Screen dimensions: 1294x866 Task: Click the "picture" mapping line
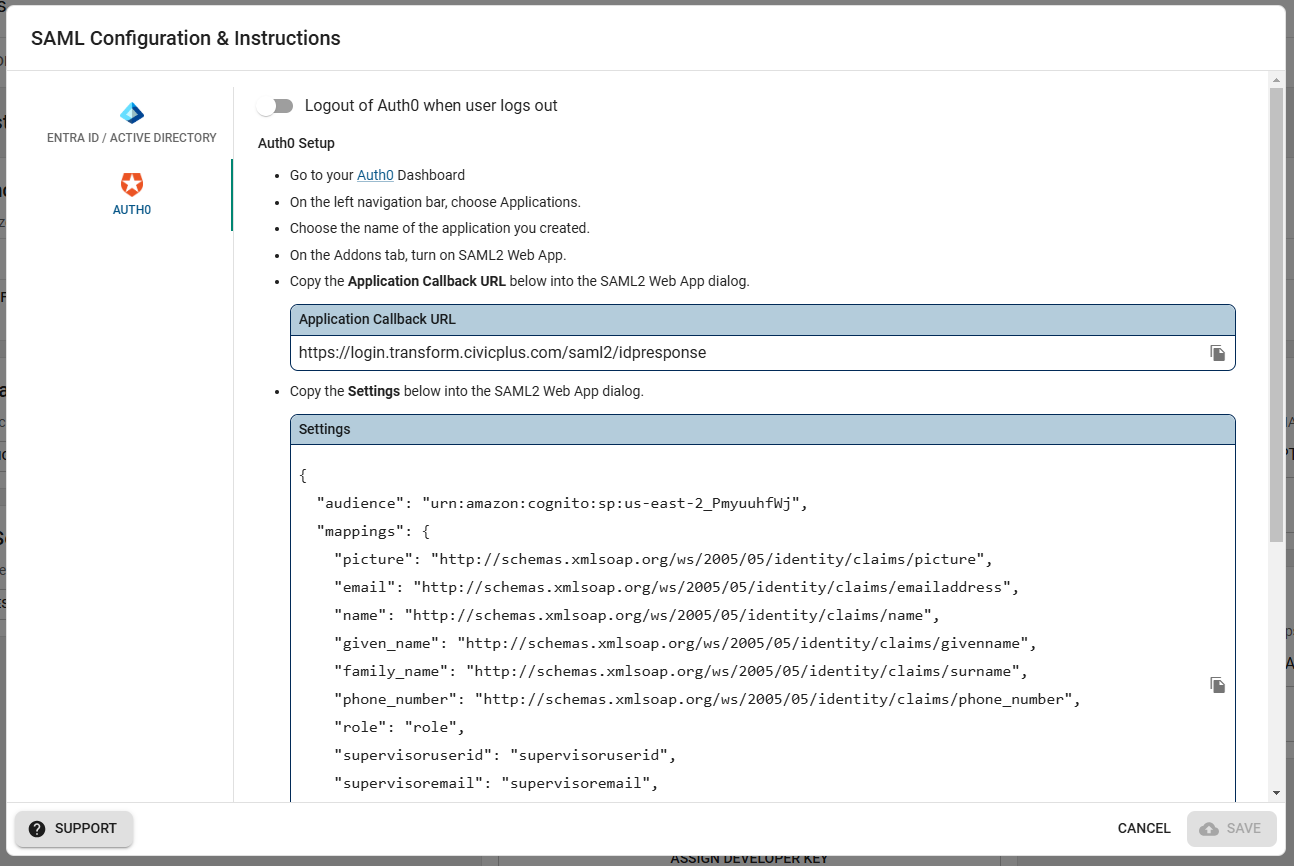tap(663, 559)
